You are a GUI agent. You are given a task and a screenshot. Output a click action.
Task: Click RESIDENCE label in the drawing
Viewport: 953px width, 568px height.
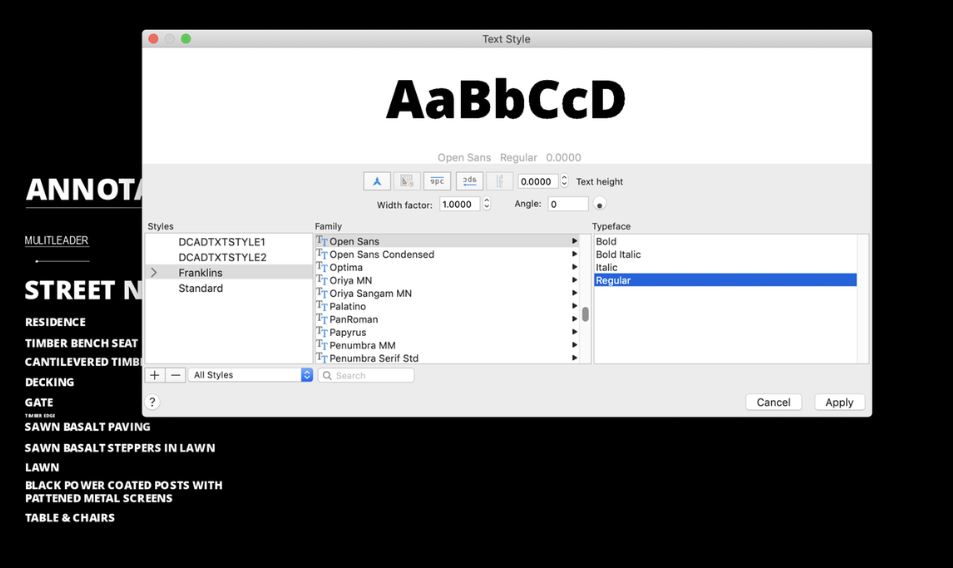tap(55, 322)
